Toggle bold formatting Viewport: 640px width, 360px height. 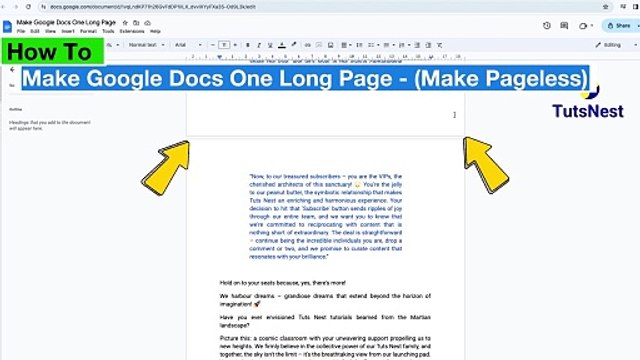(247, 45)
